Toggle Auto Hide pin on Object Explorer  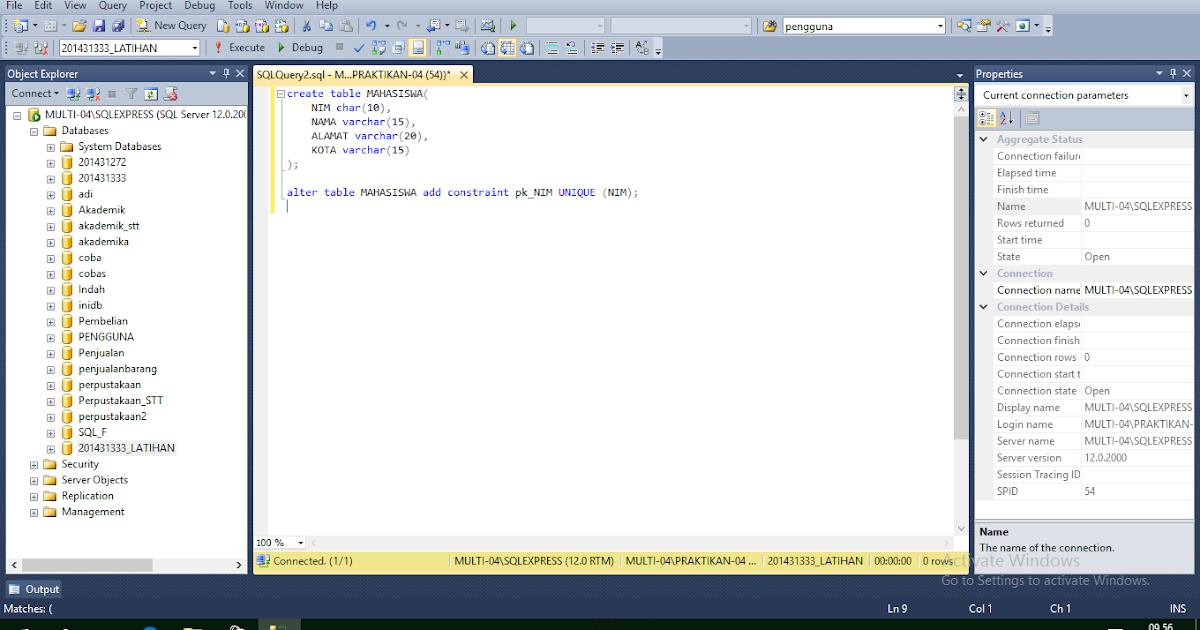[227, 73]
